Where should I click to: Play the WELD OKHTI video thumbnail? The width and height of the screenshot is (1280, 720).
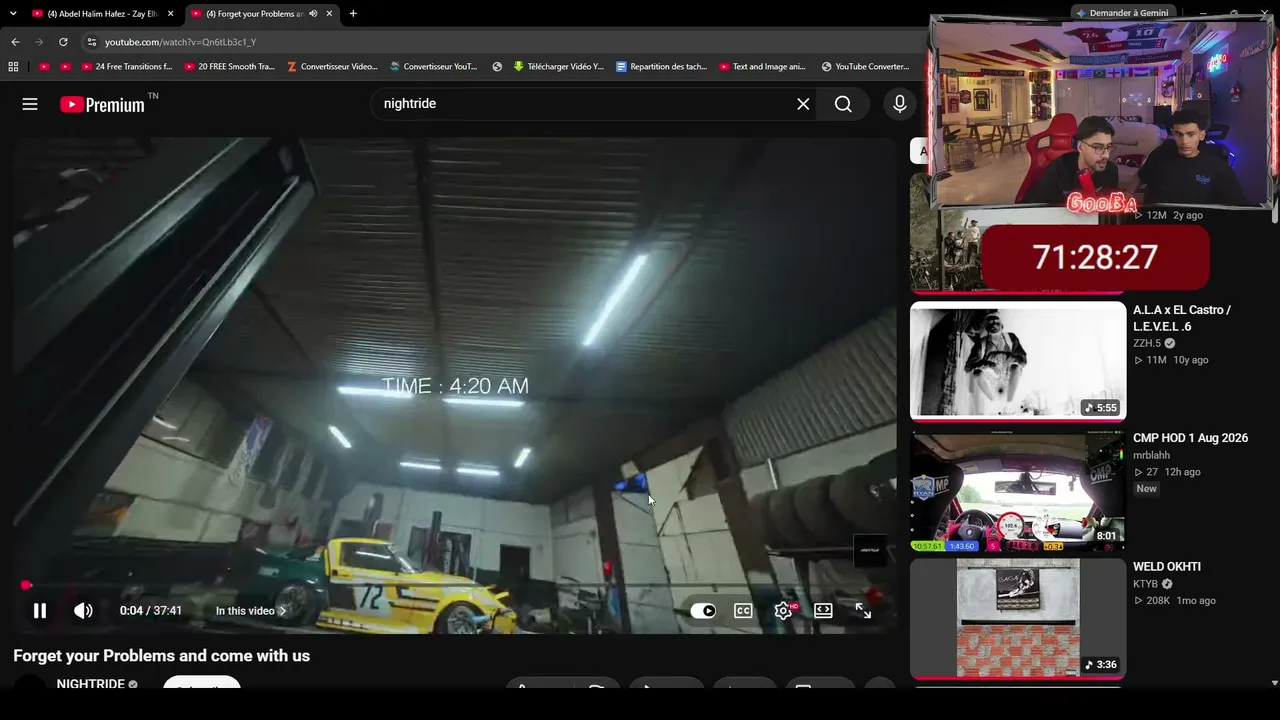coord(1018,618)
